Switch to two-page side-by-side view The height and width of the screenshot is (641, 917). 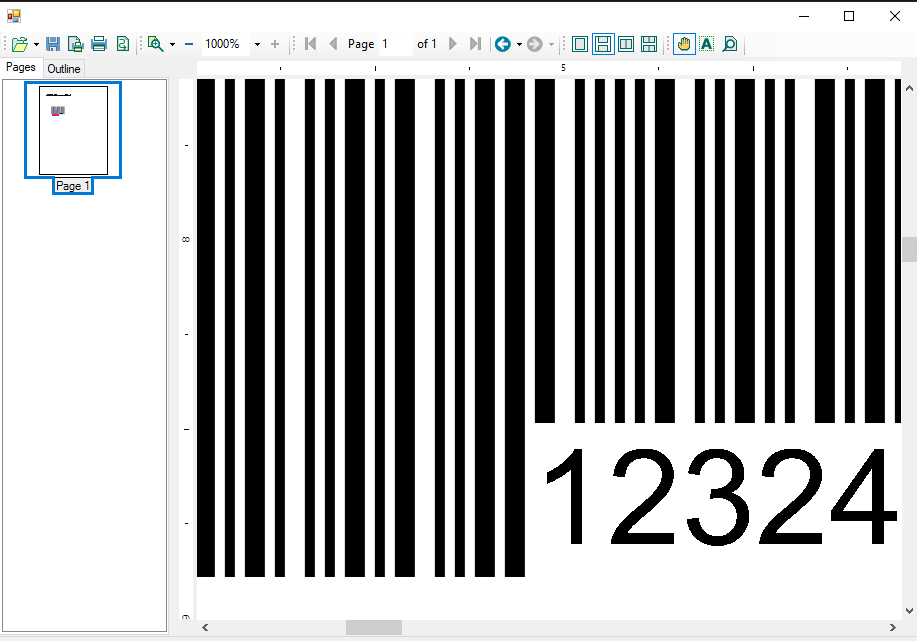click(626, 44)
